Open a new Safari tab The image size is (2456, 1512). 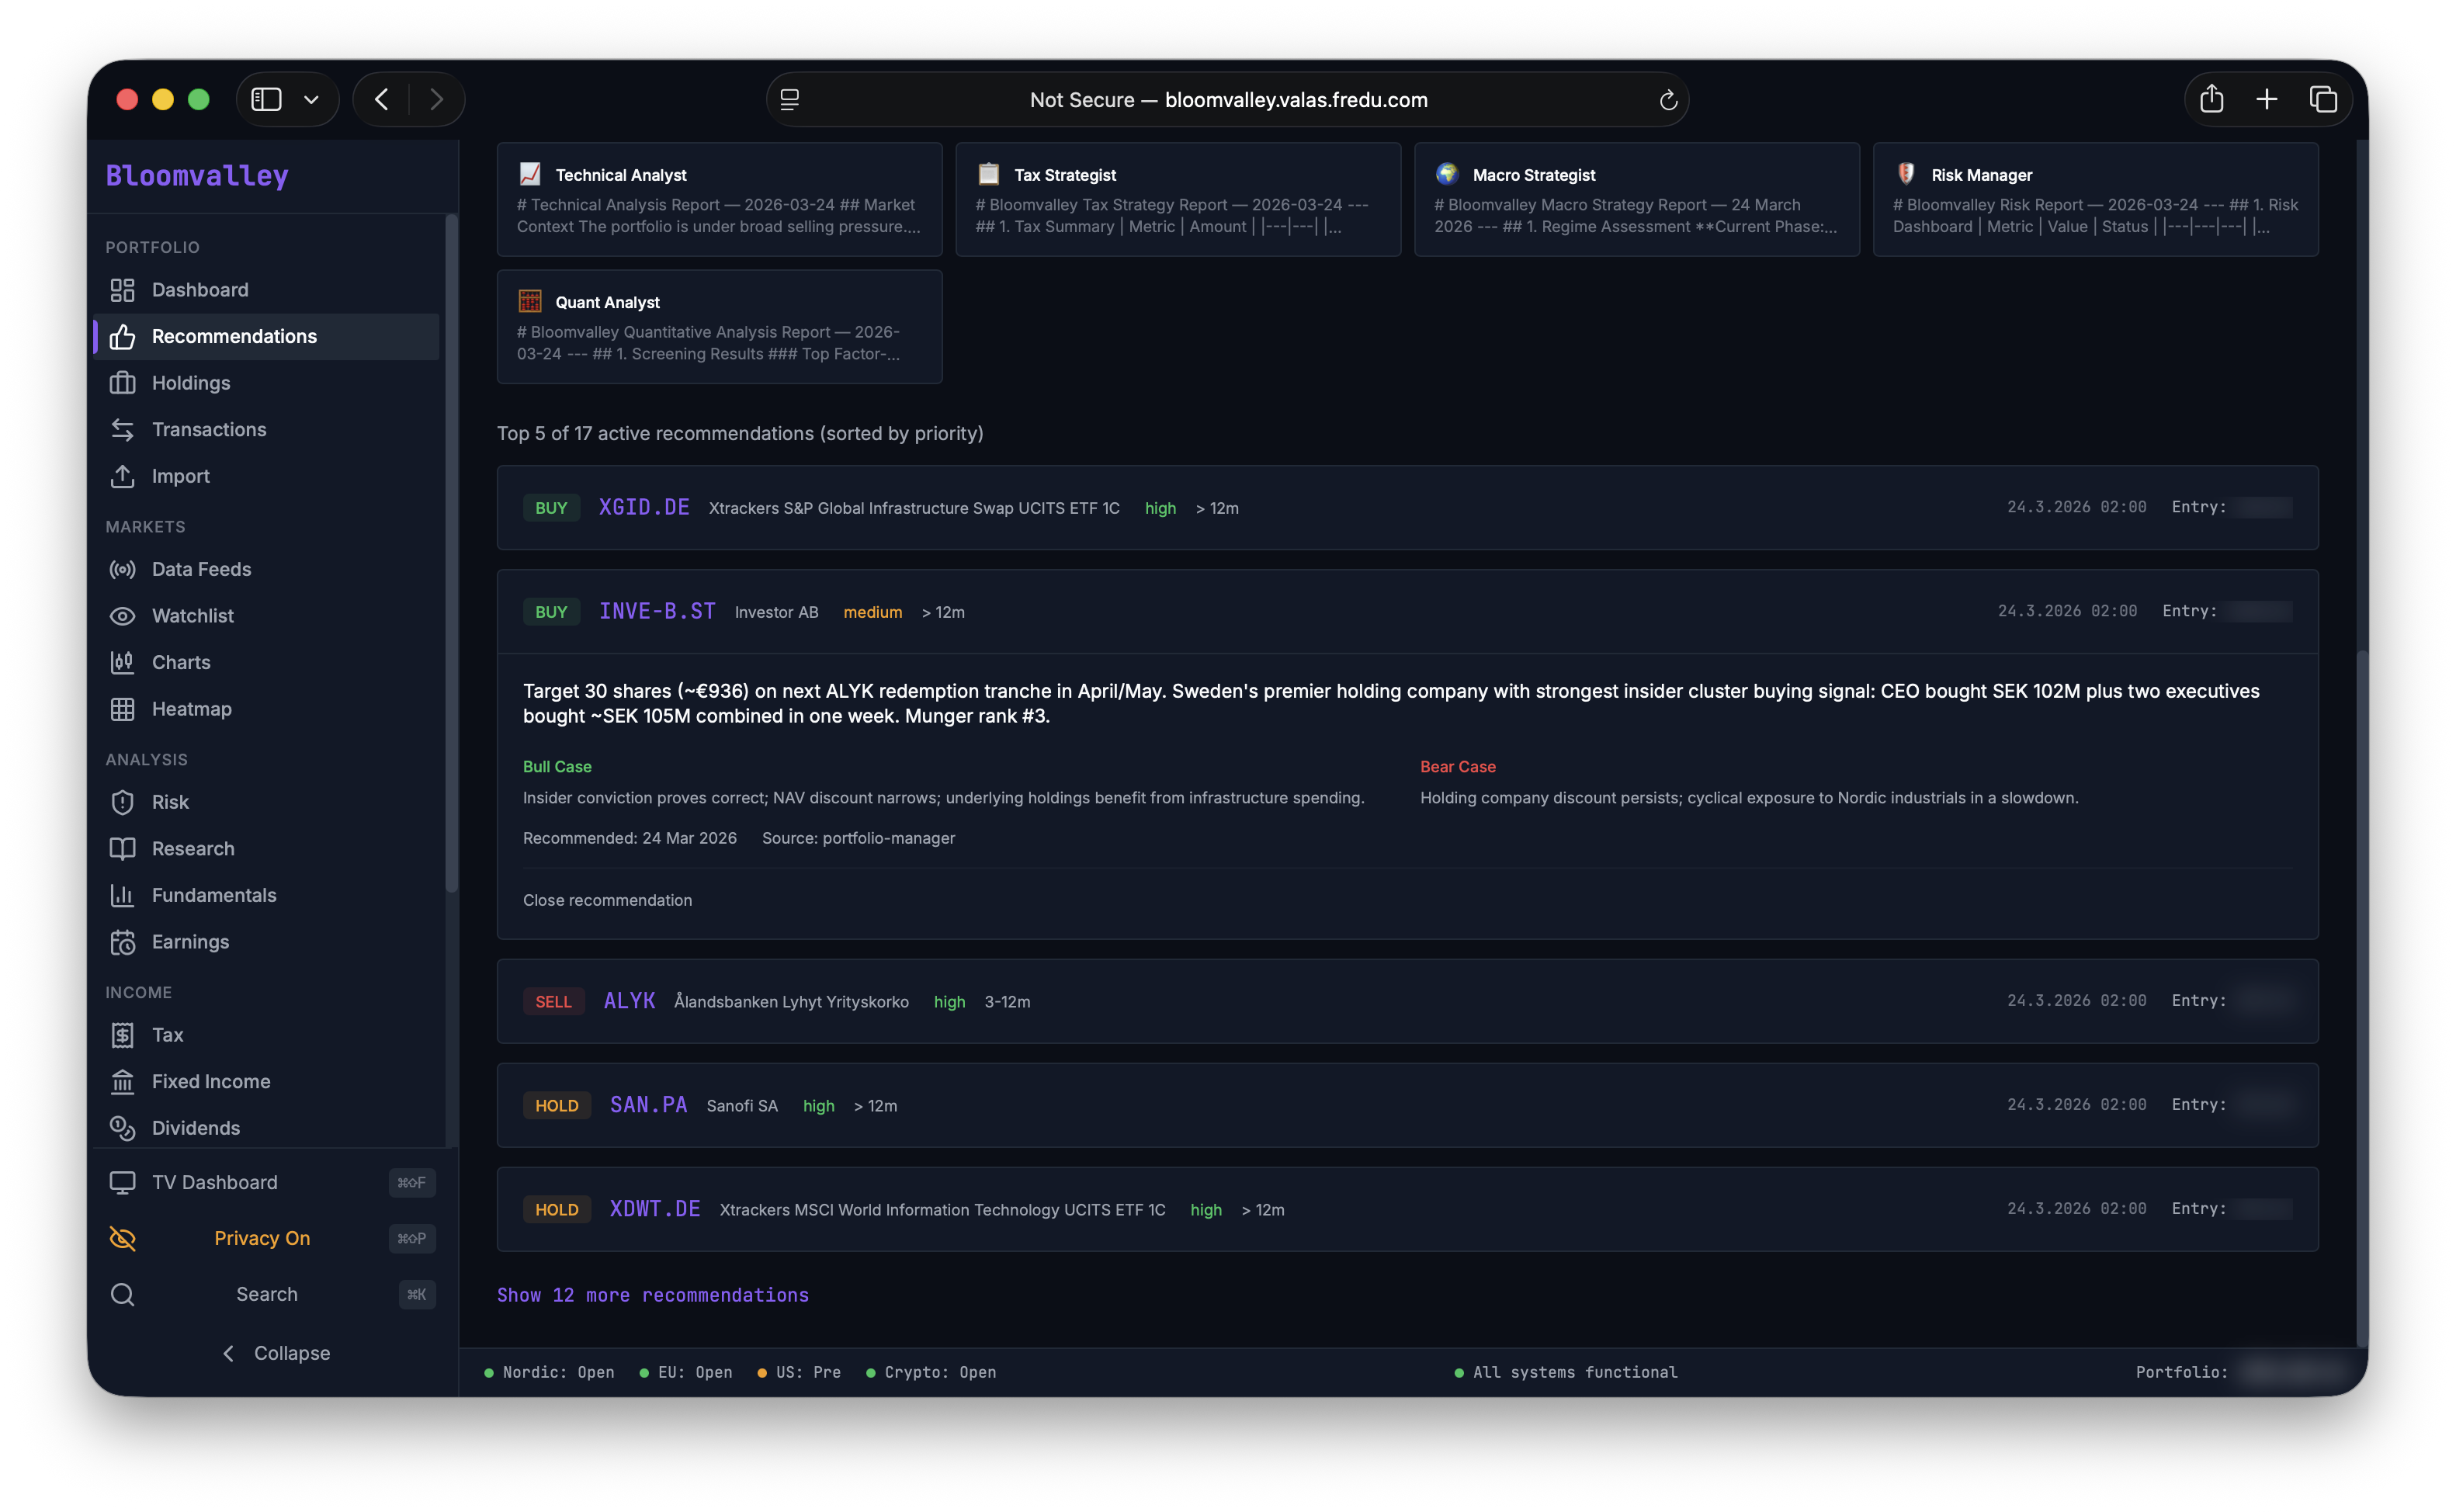2267,99
